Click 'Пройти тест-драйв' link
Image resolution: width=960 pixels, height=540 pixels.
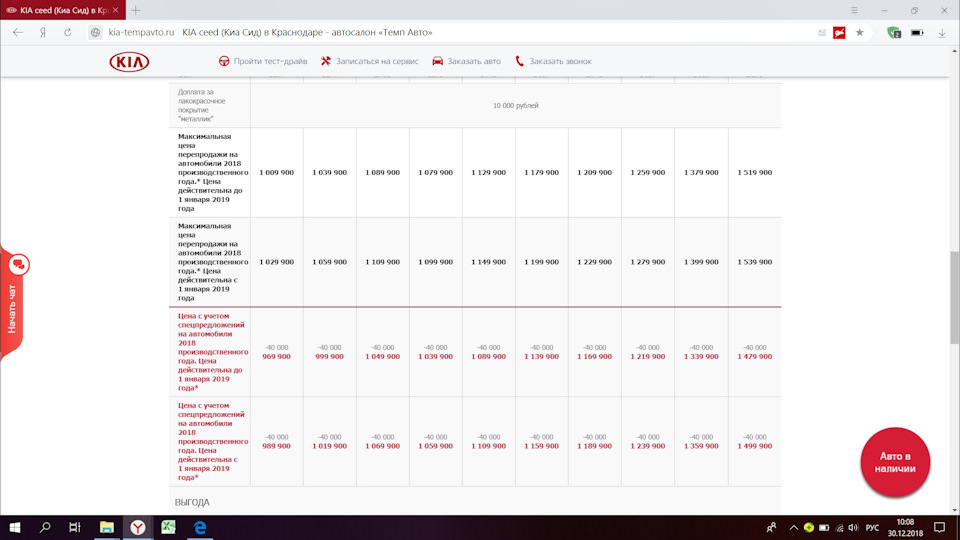(270, 61)
